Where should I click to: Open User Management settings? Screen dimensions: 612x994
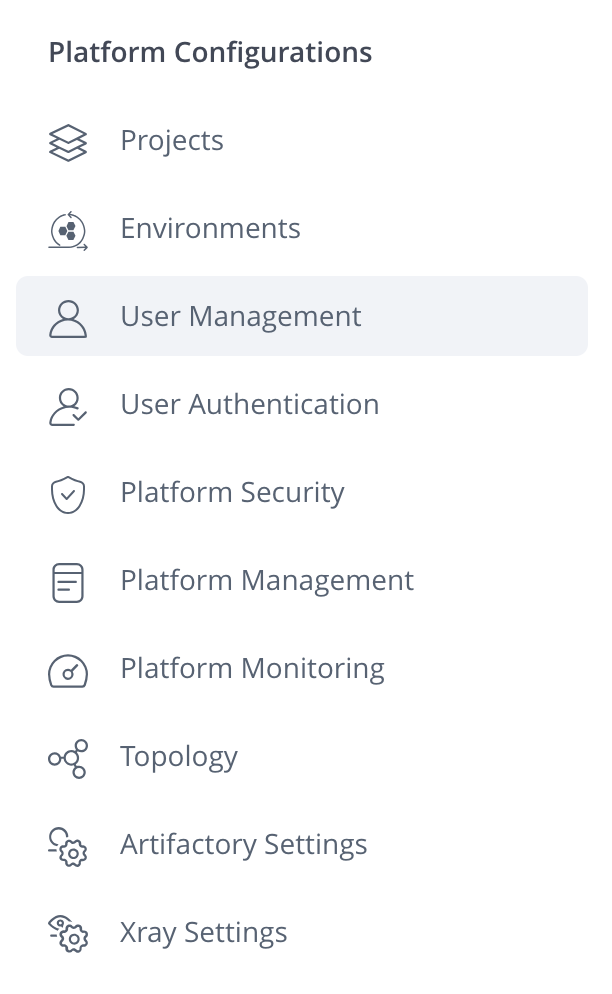[240, 316]
